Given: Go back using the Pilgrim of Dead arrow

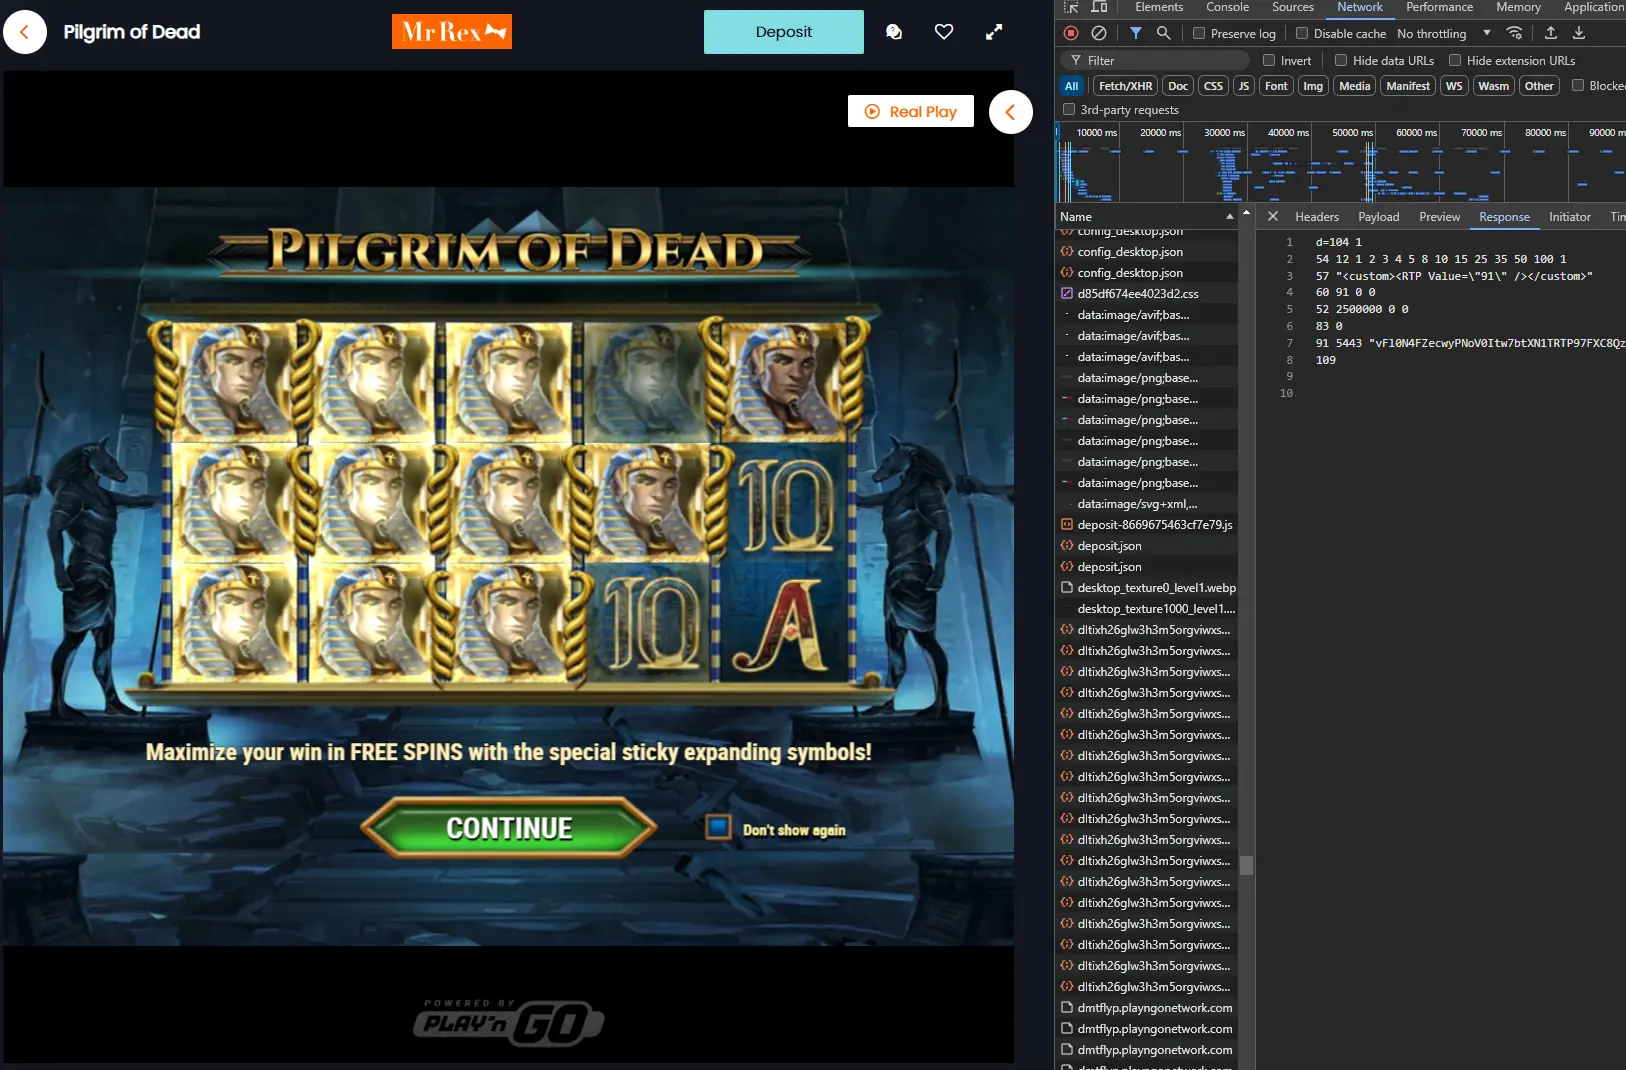Looking at the screenshot, I should pos(25,32).
